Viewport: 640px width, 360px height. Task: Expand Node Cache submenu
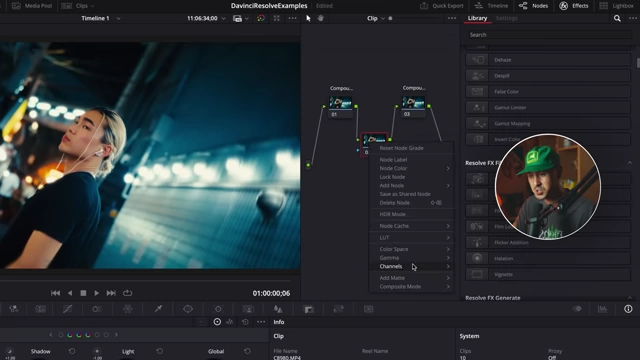click(x=411, y=226)
